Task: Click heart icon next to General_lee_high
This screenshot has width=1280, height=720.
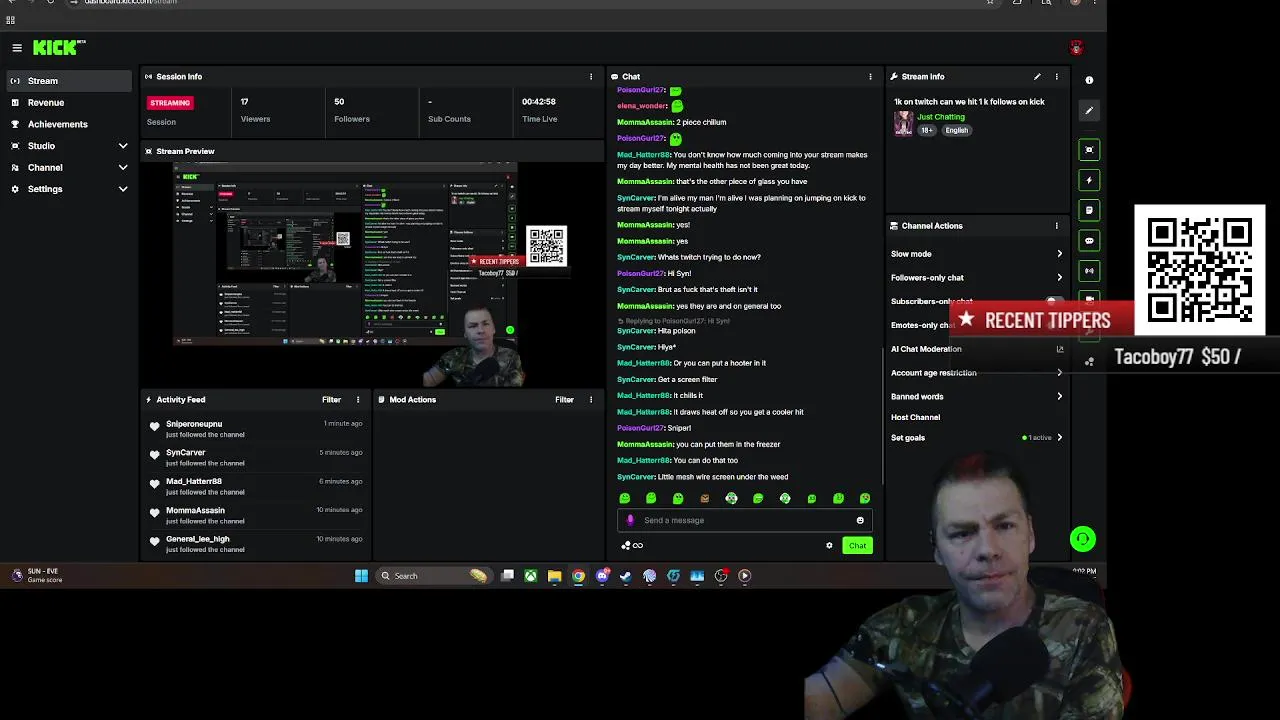Action: click(x=154, y=542)
